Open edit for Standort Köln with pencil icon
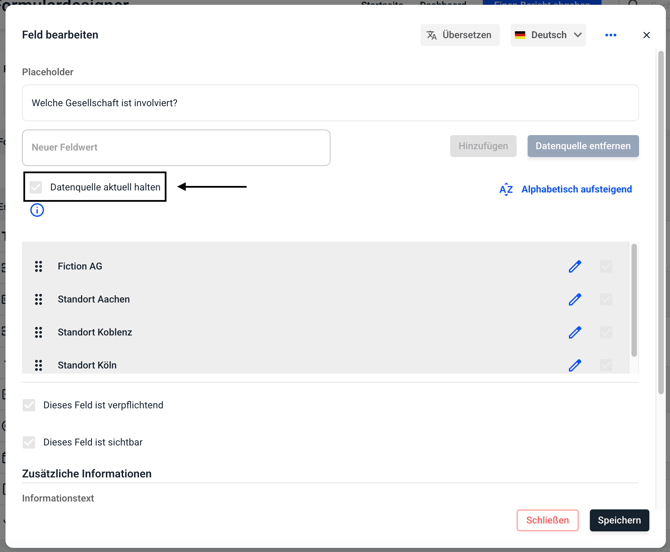Viewport: 670px width, 552px height. pos(575,365)
